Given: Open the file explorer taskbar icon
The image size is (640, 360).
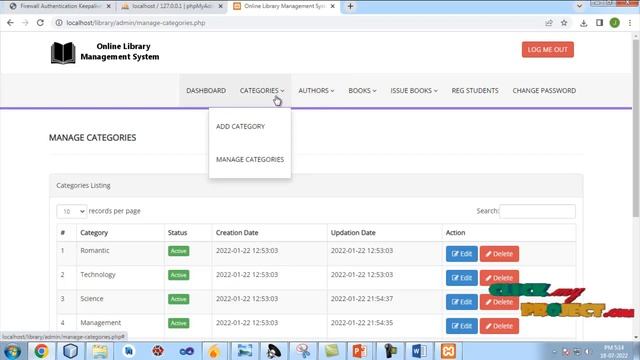Looking at the screenshot, I should point(100,351).
